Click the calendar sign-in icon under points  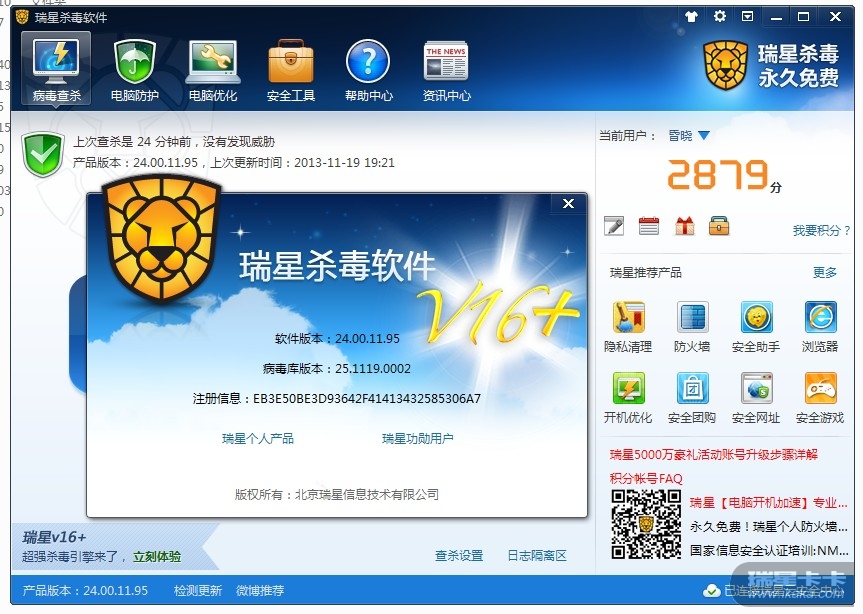click(x=649, y=226)
